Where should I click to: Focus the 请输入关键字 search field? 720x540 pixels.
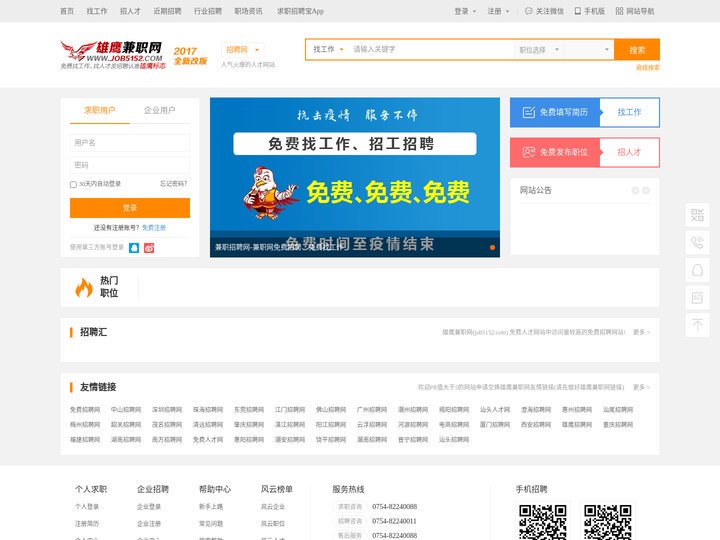pyautogui.click(x=431, y=49)
